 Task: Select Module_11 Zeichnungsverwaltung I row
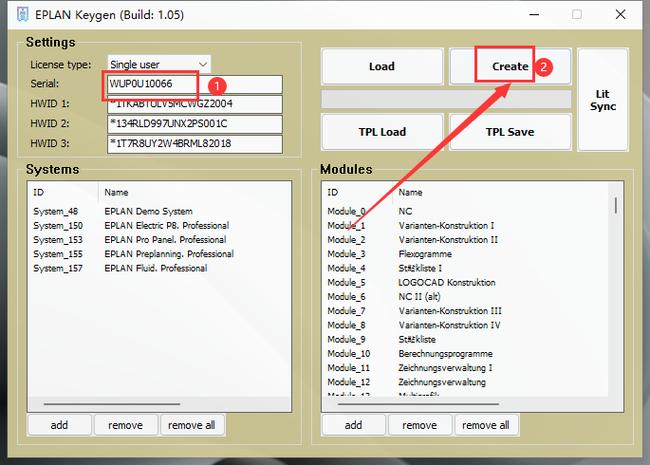click(465, 368)
